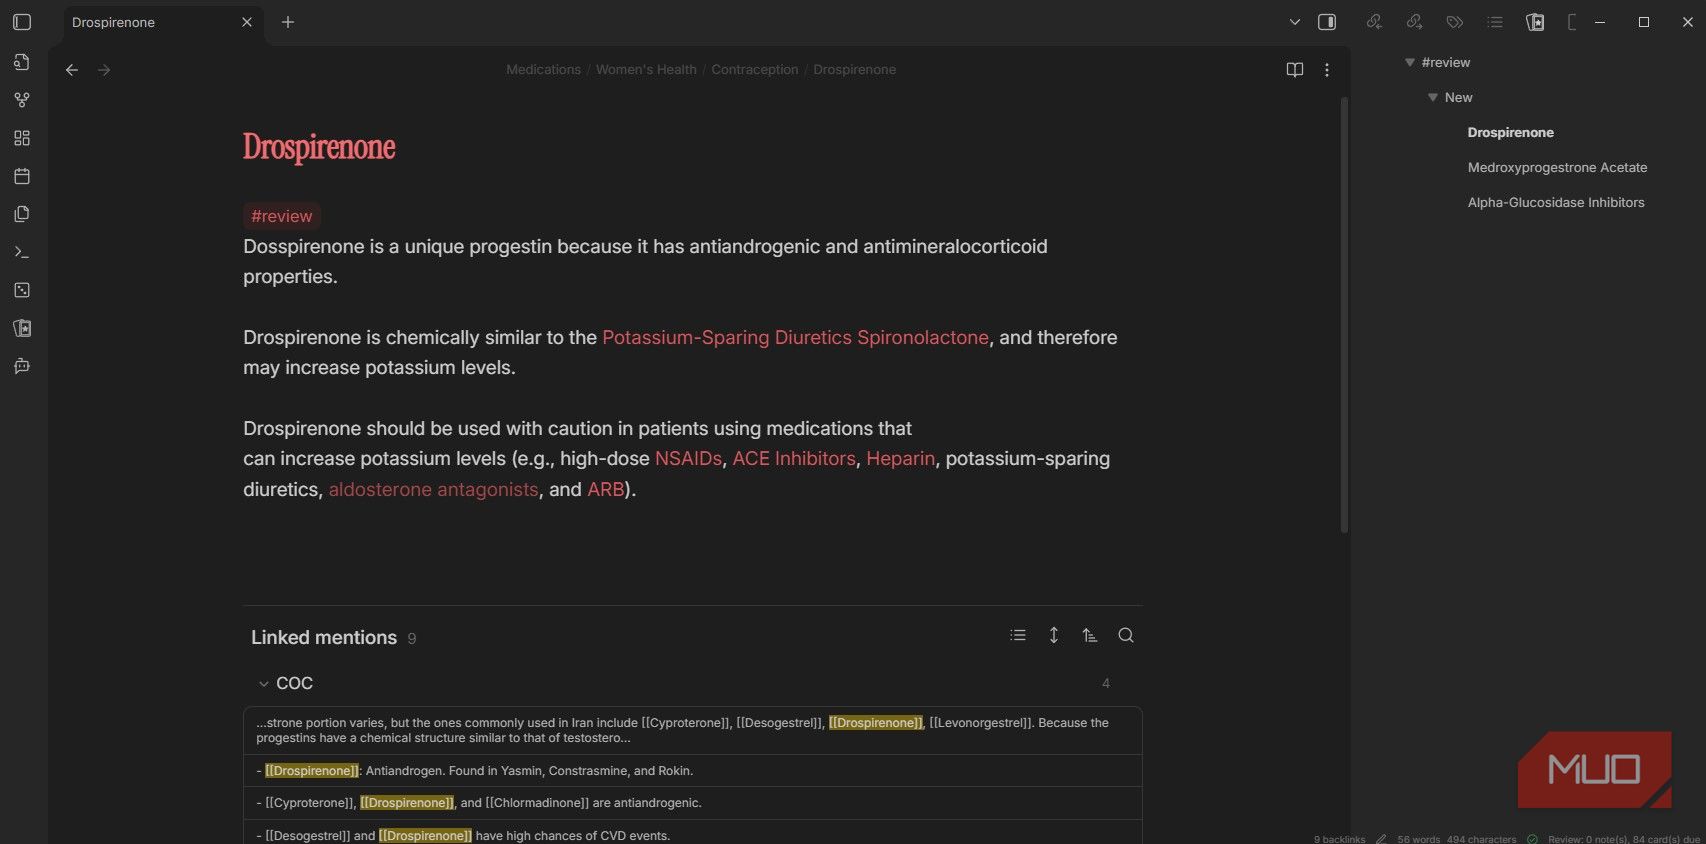Click the insert template ribbon icon
Viewport: 1706px width, 844px height.
click(x=22, y=214)
